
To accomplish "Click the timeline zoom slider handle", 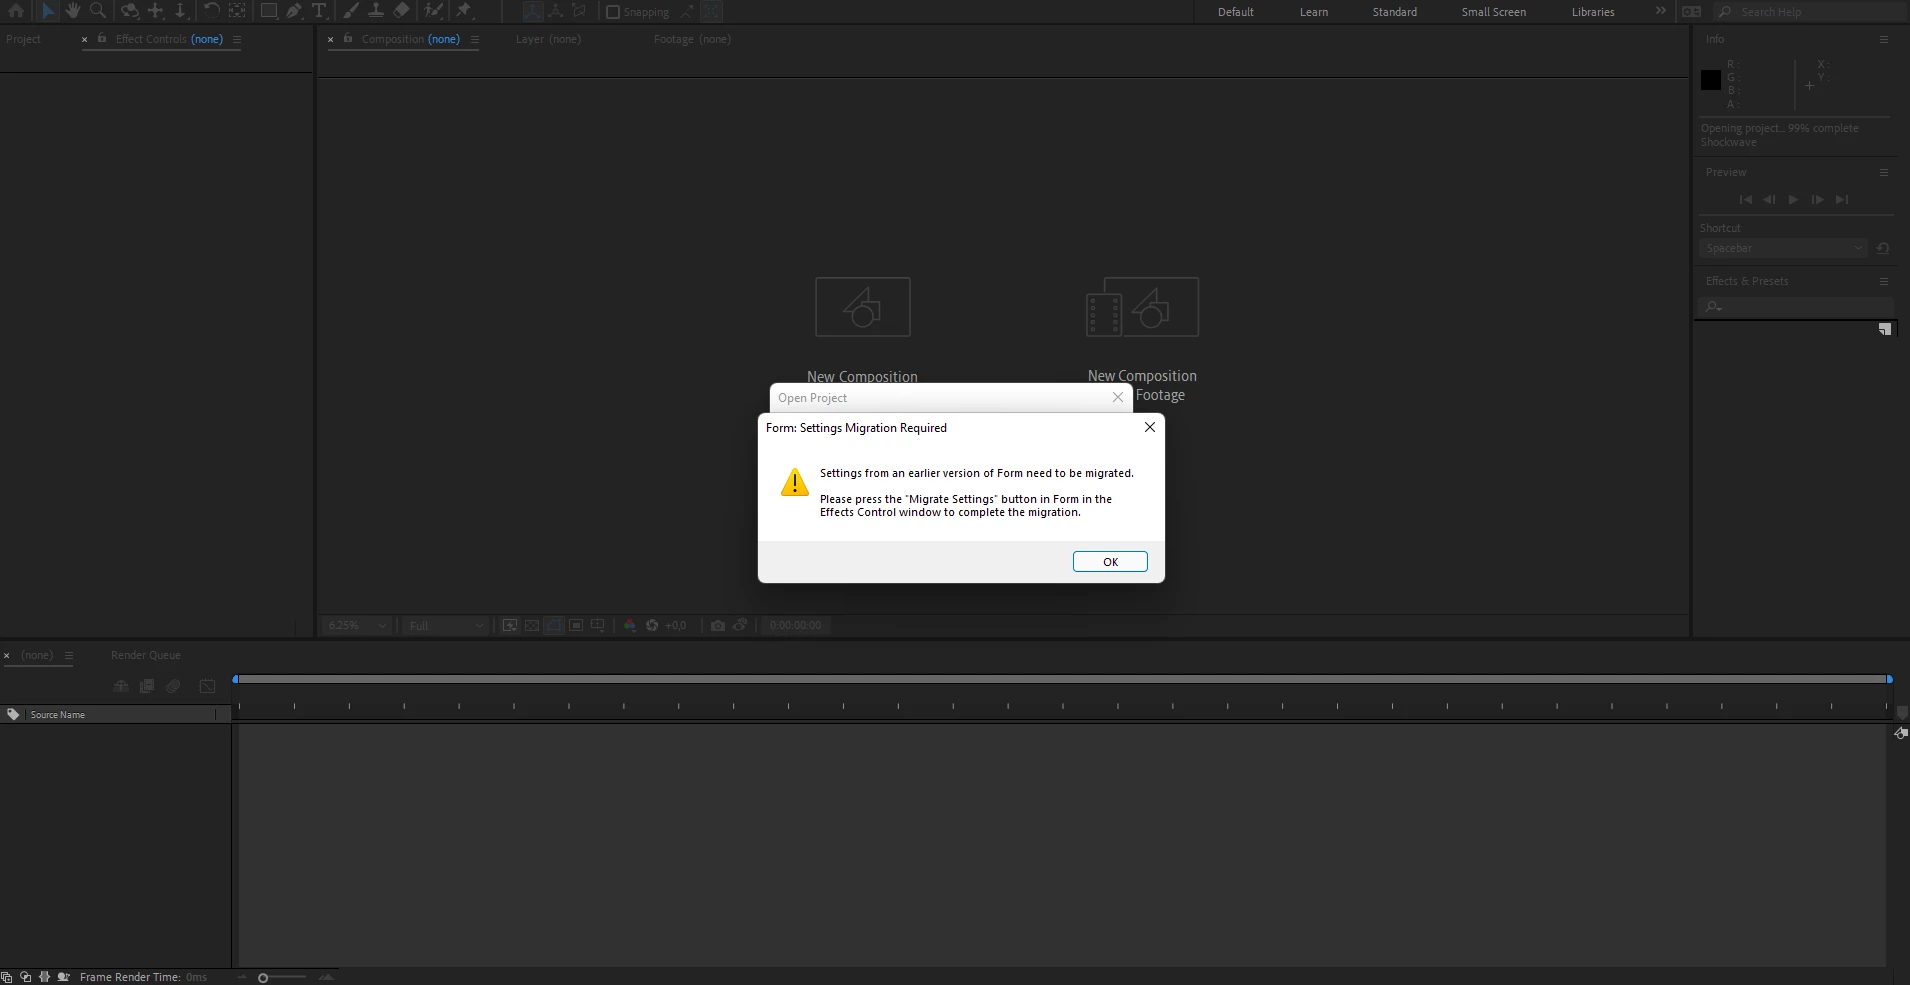I will click(263, 977).
